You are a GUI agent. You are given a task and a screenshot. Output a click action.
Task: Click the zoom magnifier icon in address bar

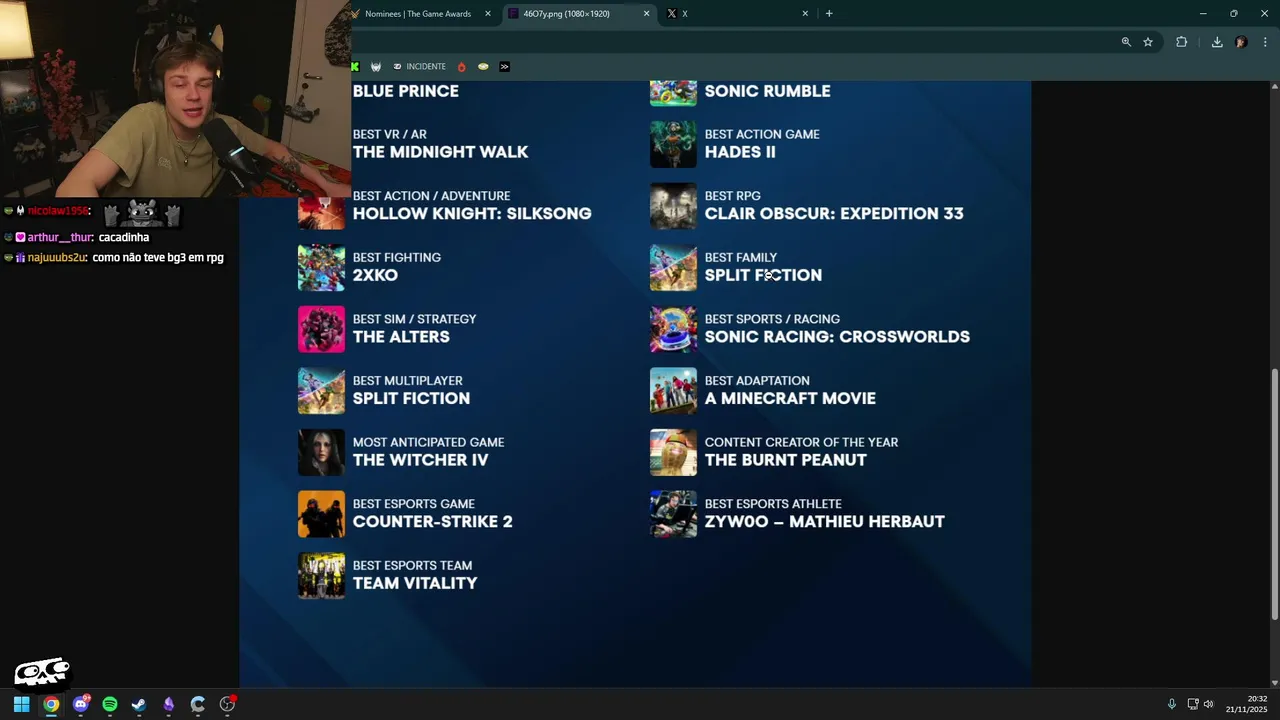click(1126, 42)
